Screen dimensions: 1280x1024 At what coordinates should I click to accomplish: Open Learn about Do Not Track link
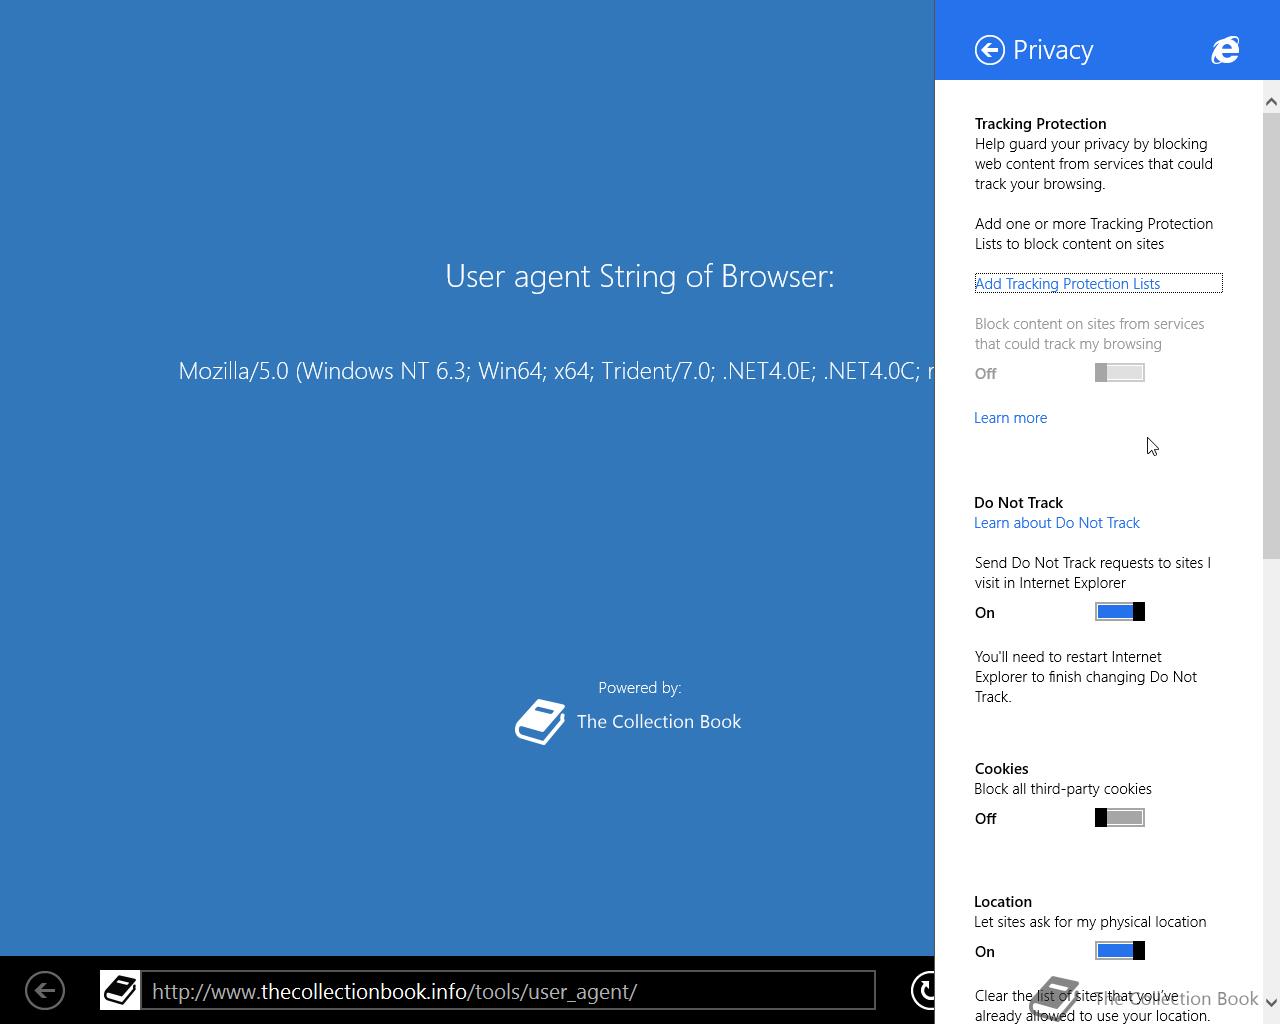point(1057,523)
